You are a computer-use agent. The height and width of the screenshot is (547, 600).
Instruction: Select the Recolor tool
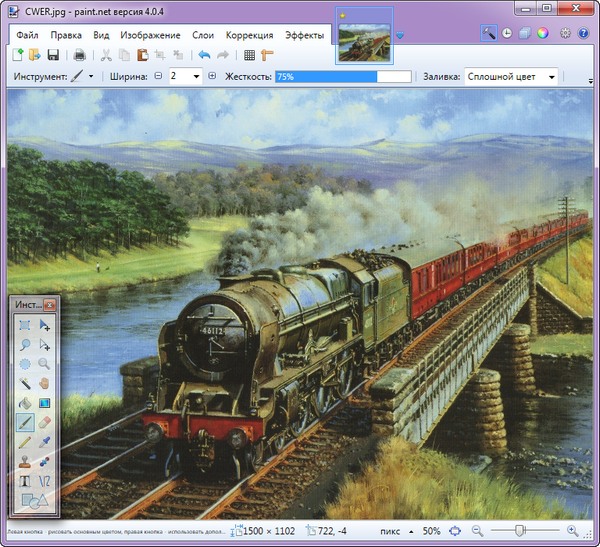coord(44,462)
